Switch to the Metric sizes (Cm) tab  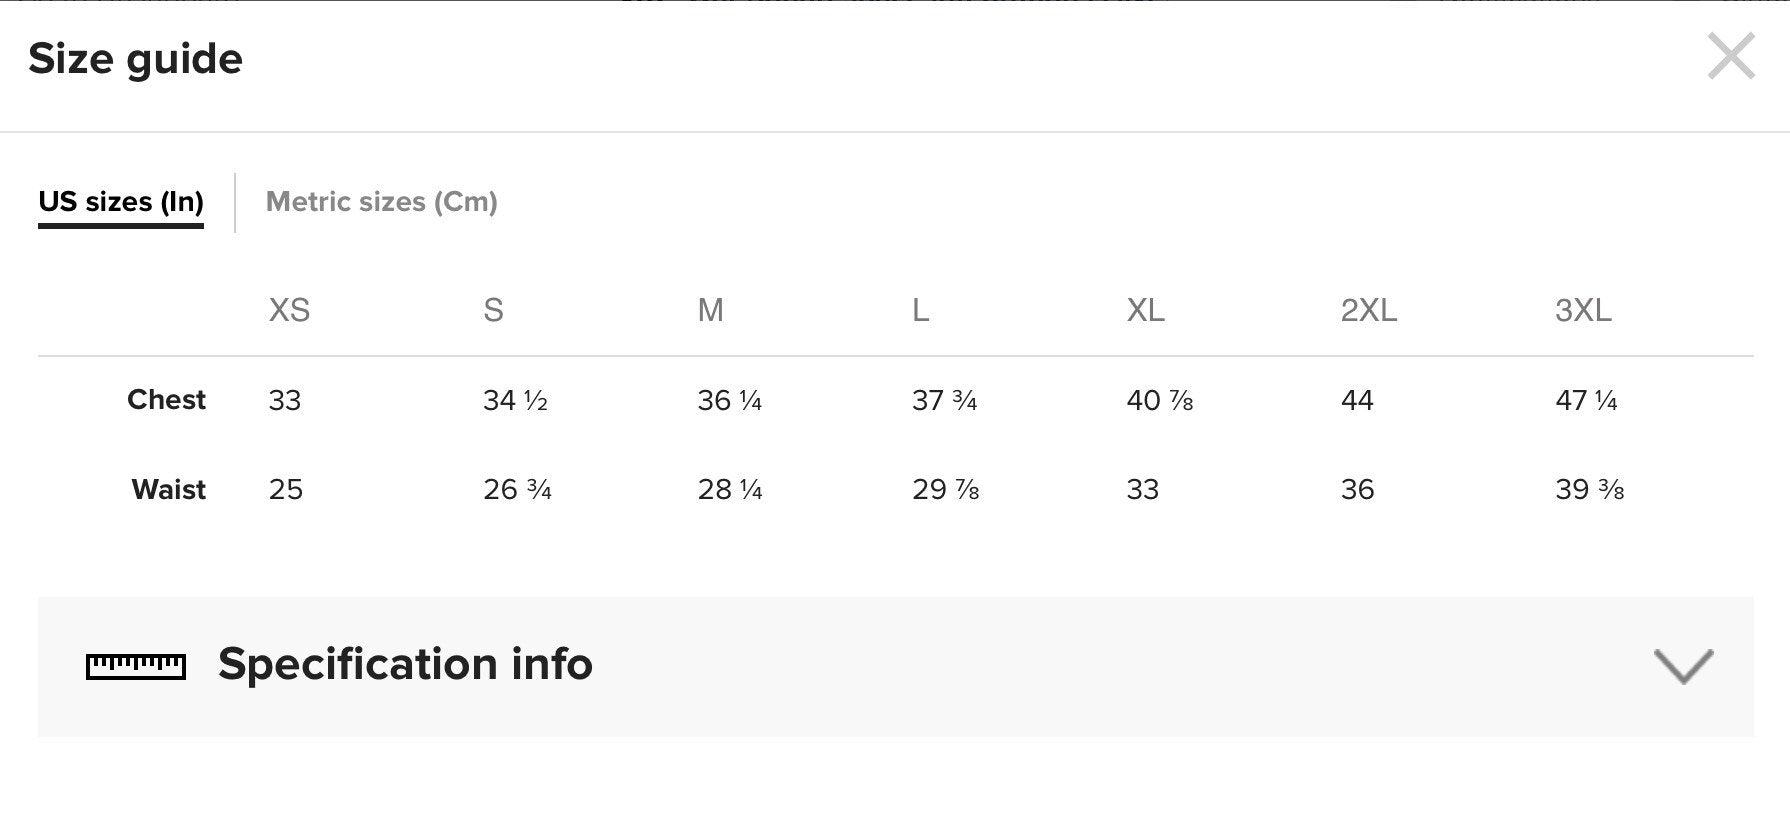point(381,202)
